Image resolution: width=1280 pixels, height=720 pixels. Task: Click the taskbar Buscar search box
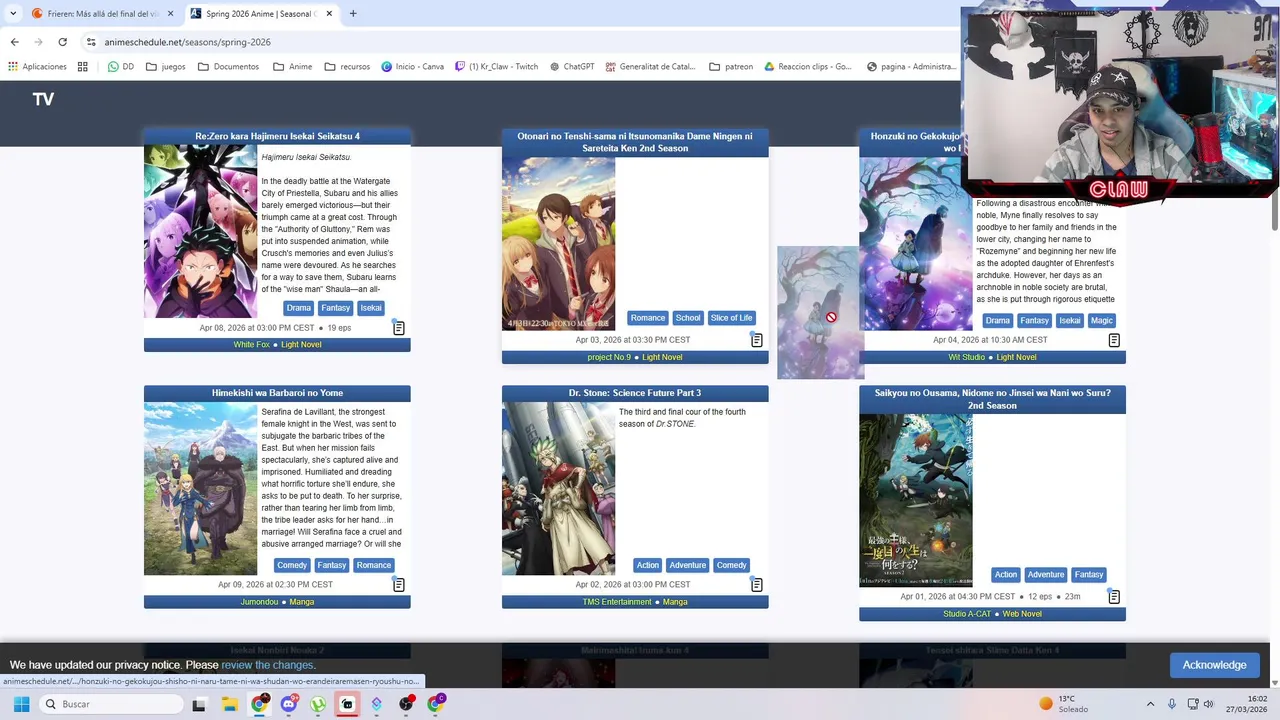112,704
